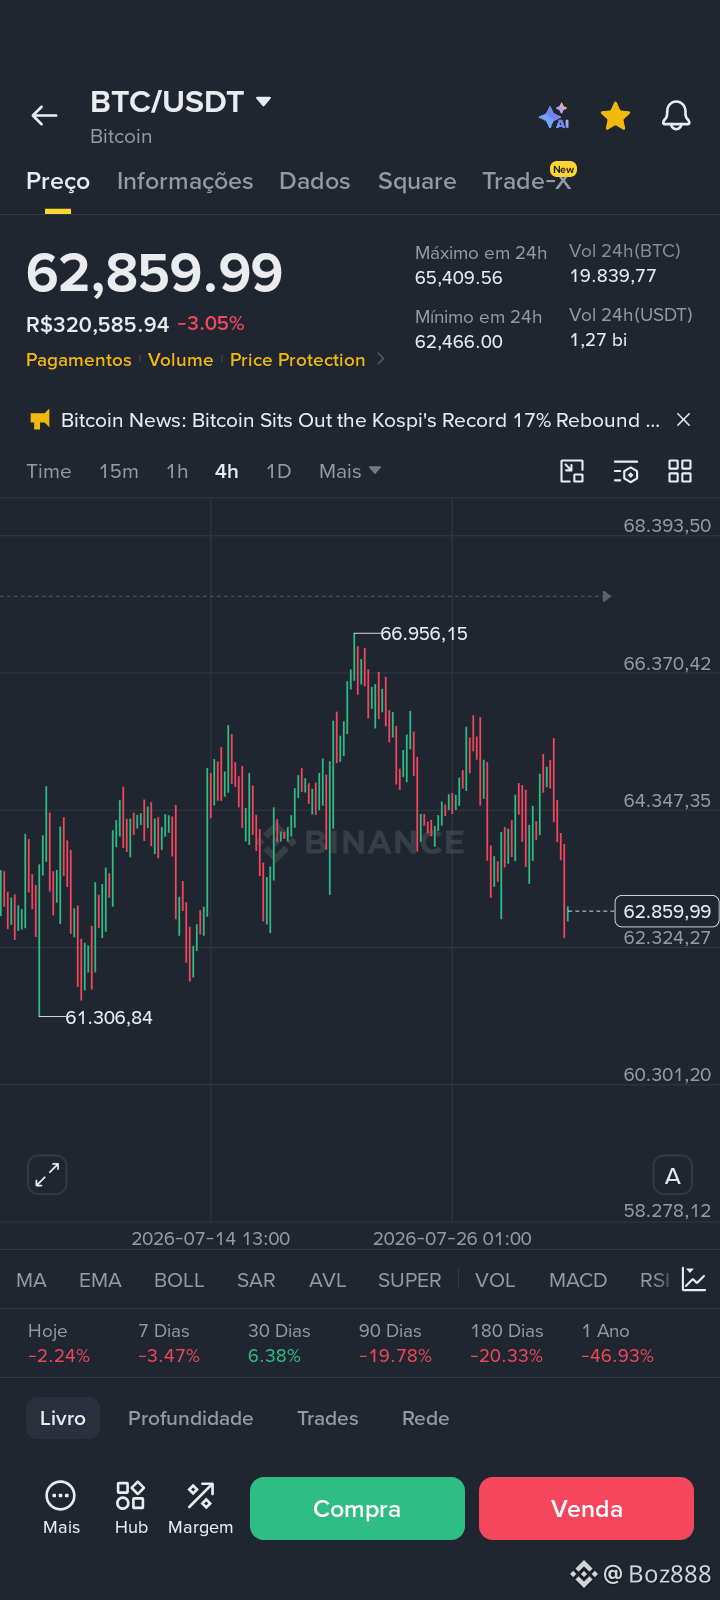
Task: Enable the AVL indicator
Action: click(327, 1280)
